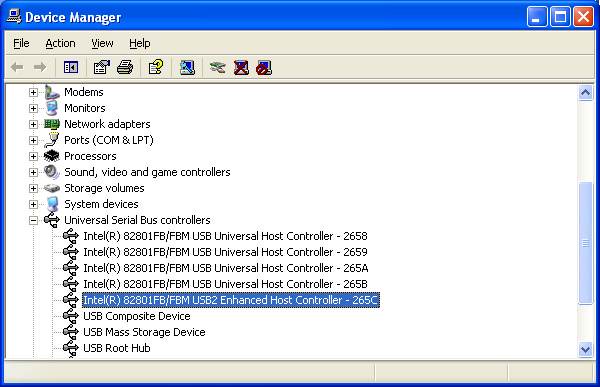Open the Help menu
This screenshot has height=387, width=600.
[140, 43]
